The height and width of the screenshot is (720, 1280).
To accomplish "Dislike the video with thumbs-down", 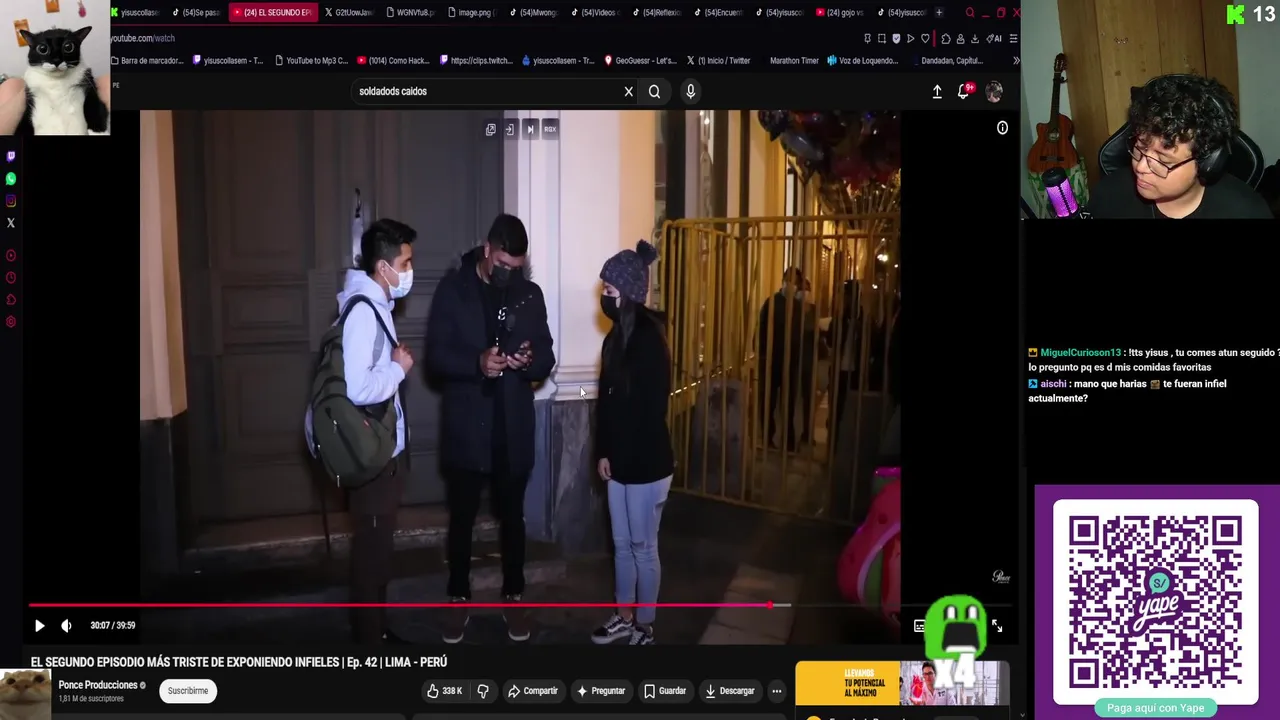I will [x=483, y=691].
